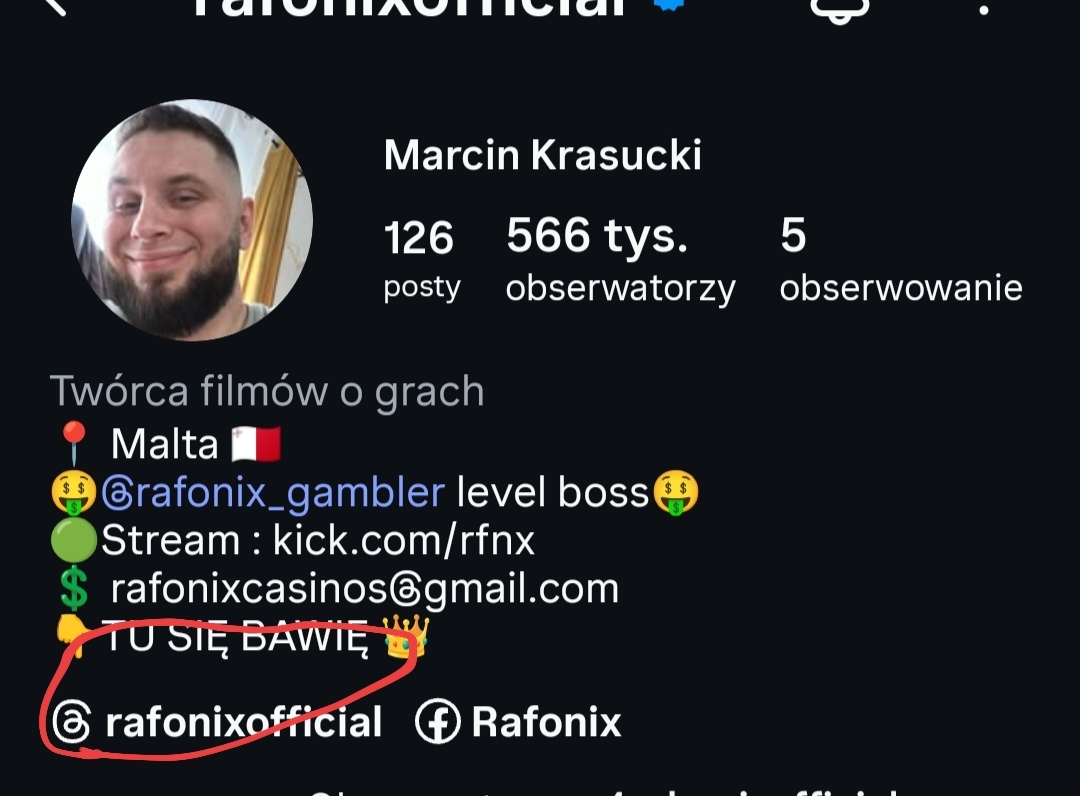The width and height of the screenshot is (1080, 796).
Task: Open the profile picture thumbnail
Action: pos(192,220)
